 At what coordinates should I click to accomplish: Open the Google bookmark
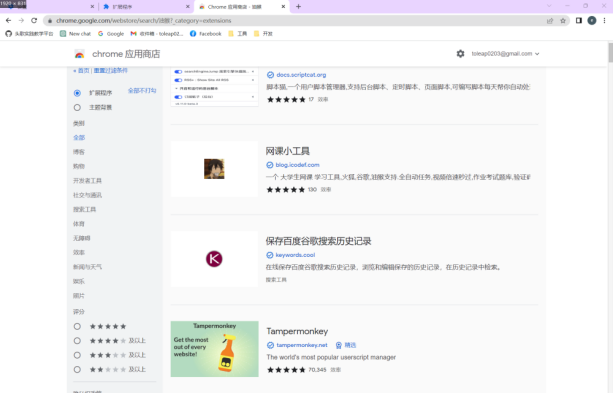(111, 34)
